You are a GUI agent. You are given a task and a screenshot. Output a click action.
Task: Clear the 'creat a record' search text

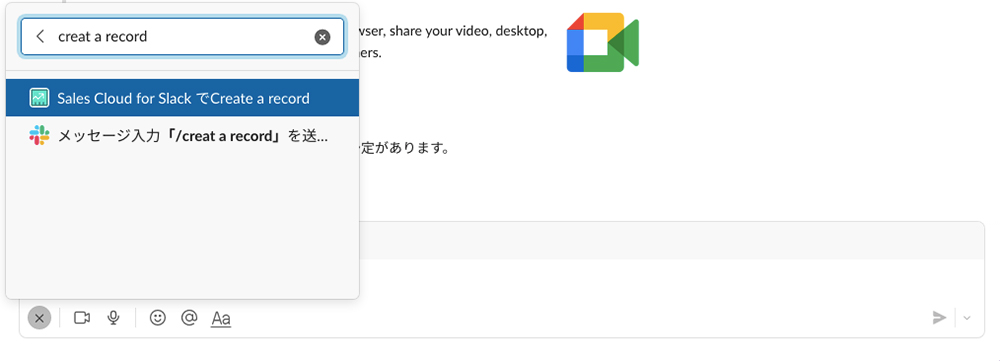[x=323, y=37]
